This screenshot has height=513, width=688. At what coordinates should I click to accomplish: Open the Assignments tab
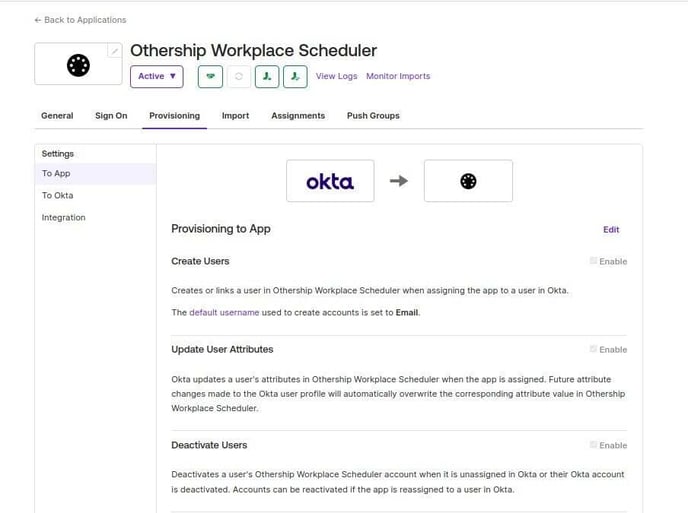click(x=298, y=116)
